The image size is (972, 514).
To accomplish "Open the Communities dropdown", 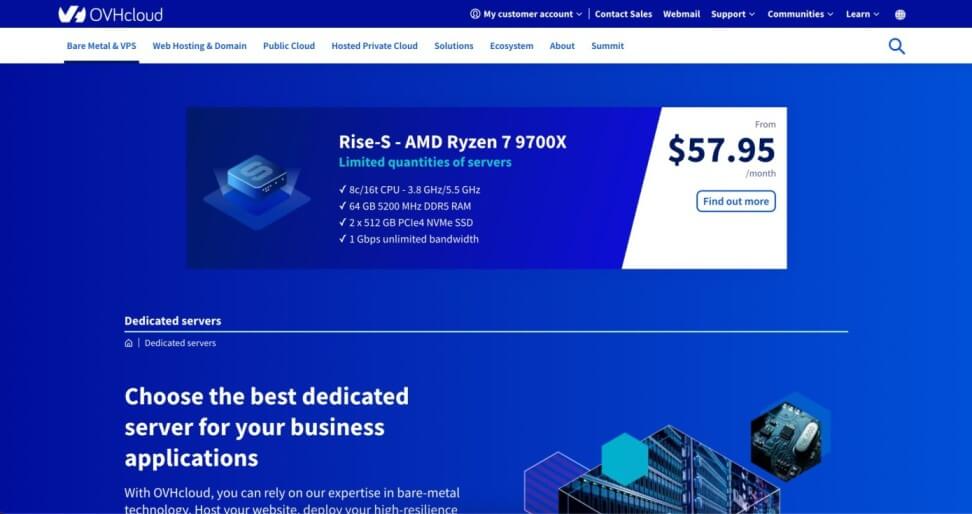I will pos(800,14).
